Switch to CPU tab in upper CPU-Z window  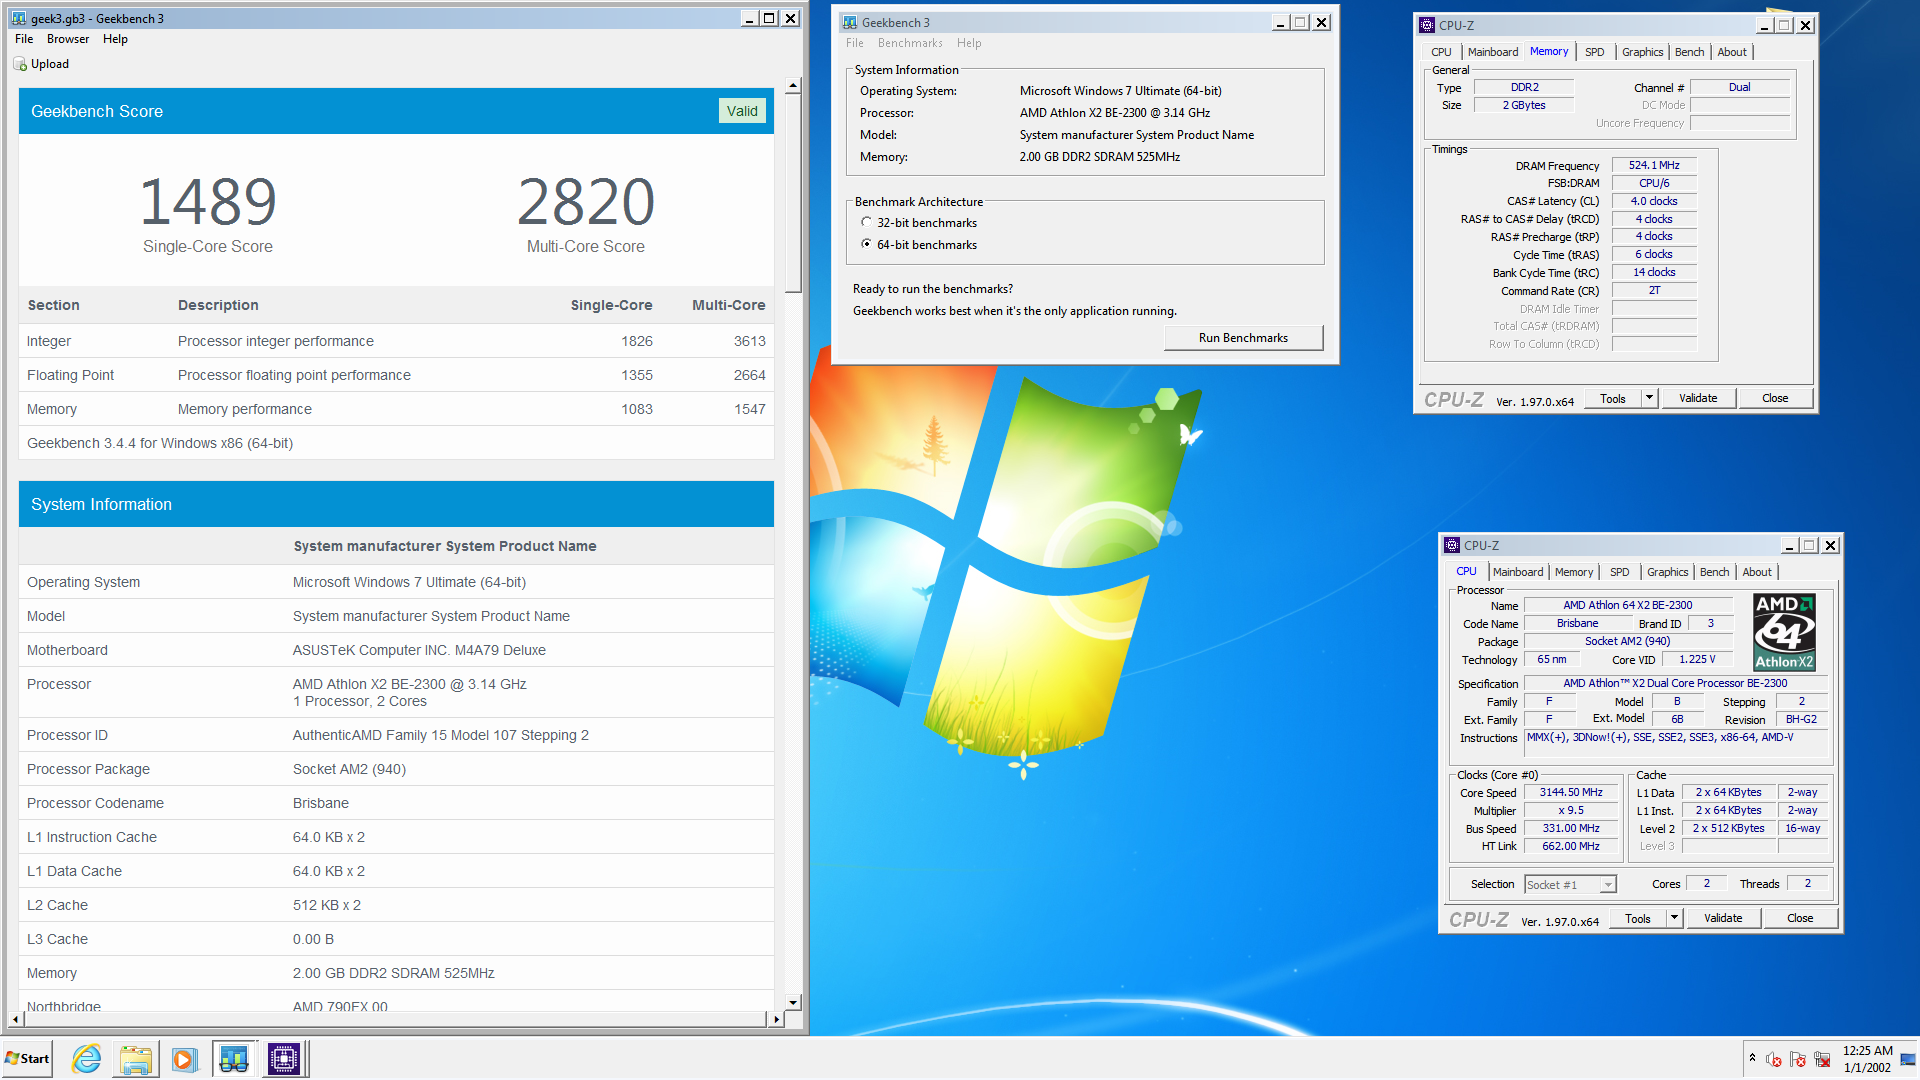click(x=1441, y=52)
